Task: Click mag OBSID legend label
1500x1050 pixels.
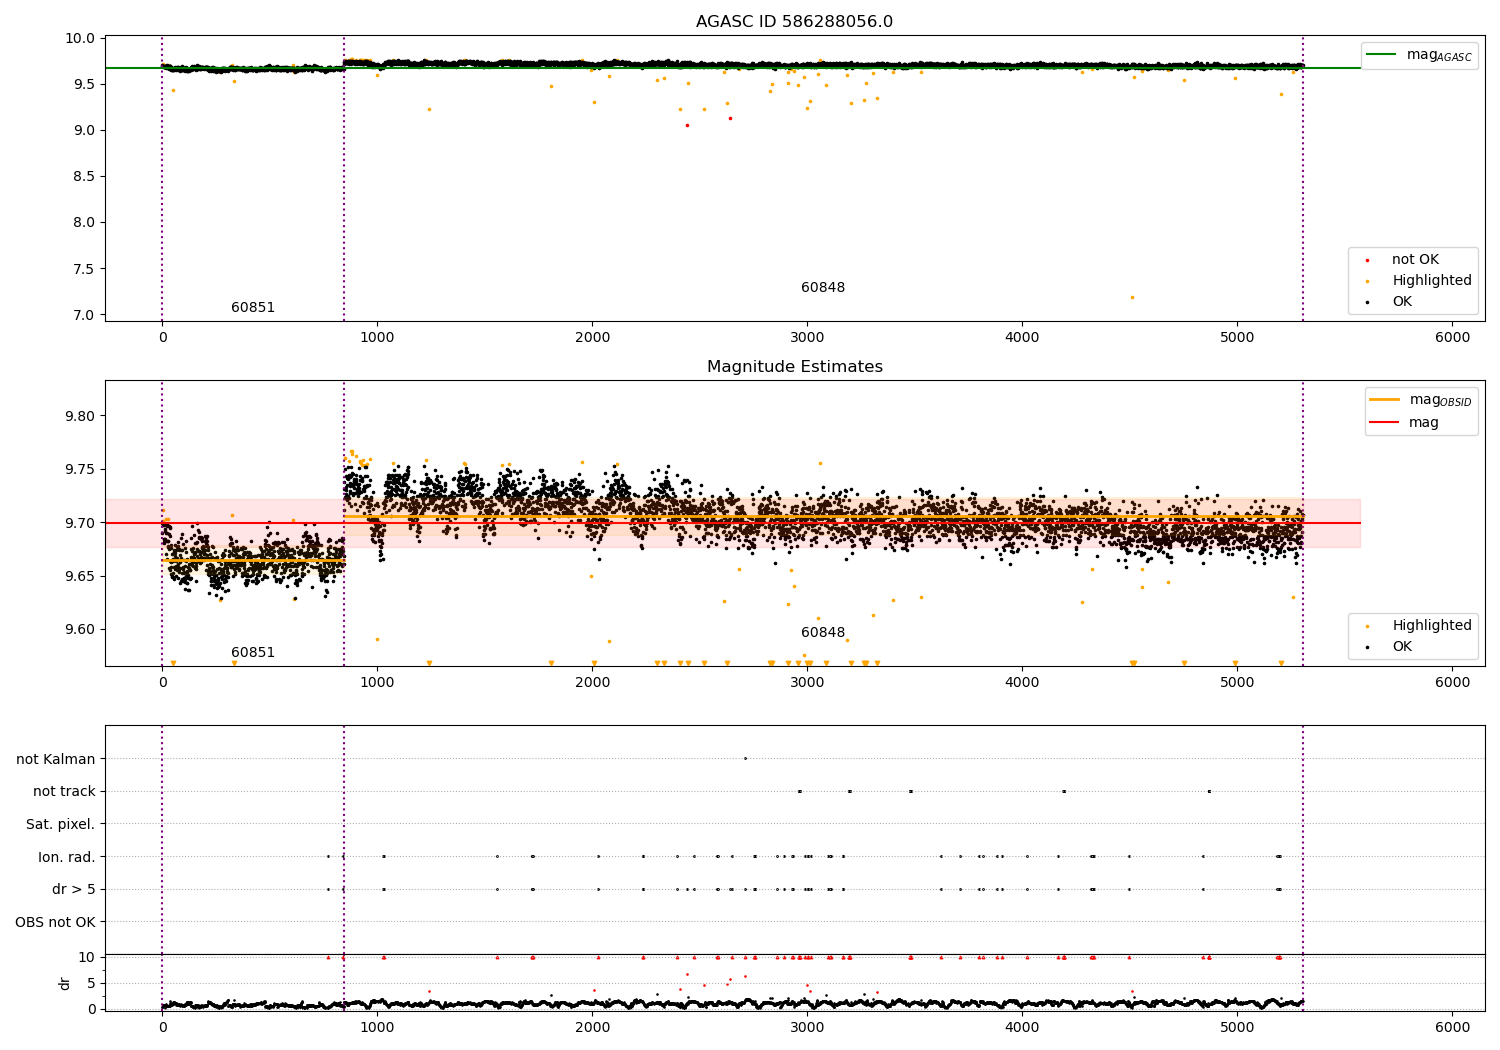Action: [1441, 400]
